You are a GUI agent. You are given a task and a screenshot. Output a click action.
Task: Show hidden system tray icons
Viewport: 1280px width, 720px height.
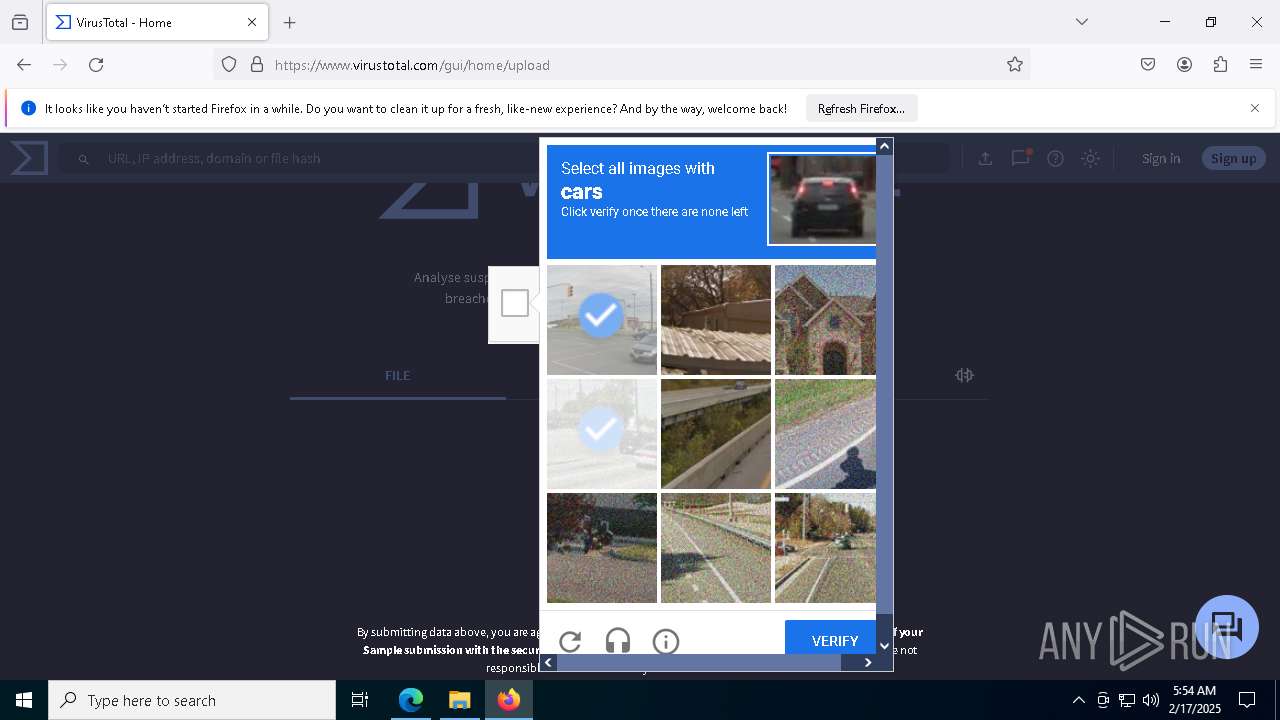click(x=1078, y=700)
